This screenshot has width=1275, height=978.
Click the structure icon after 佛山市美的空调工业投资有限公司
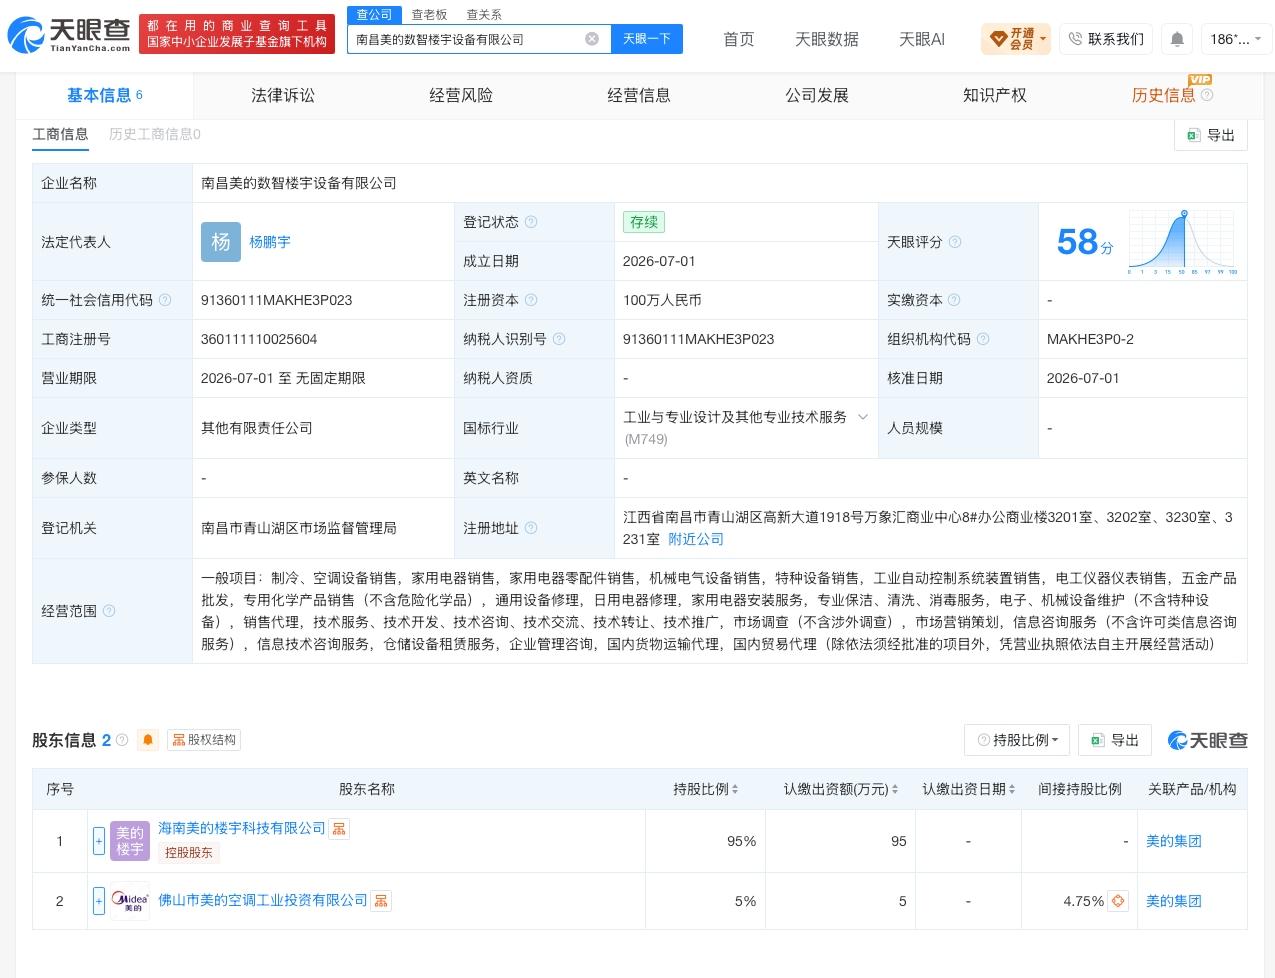(x=381, y=901)
